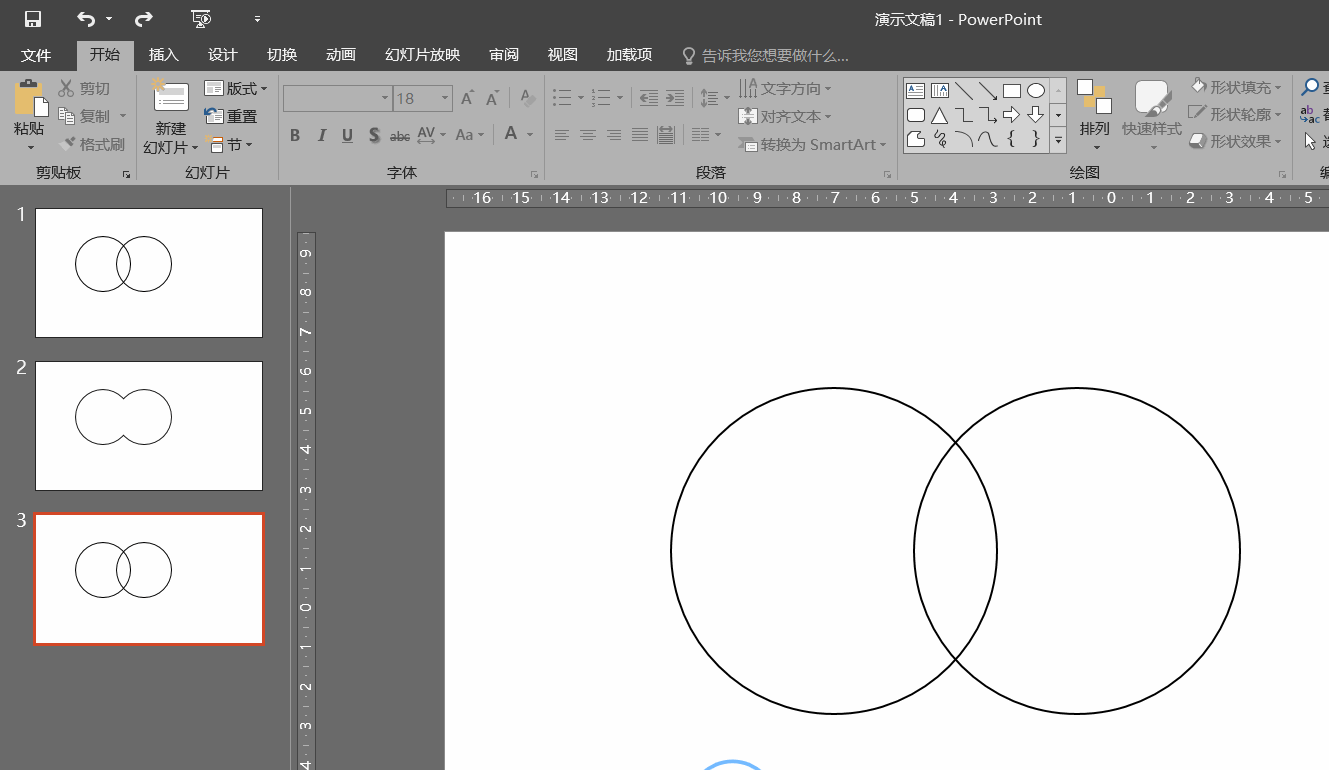Toggle underline formatting
This screenshot has width=1329, height=770.
coord(347,135)
